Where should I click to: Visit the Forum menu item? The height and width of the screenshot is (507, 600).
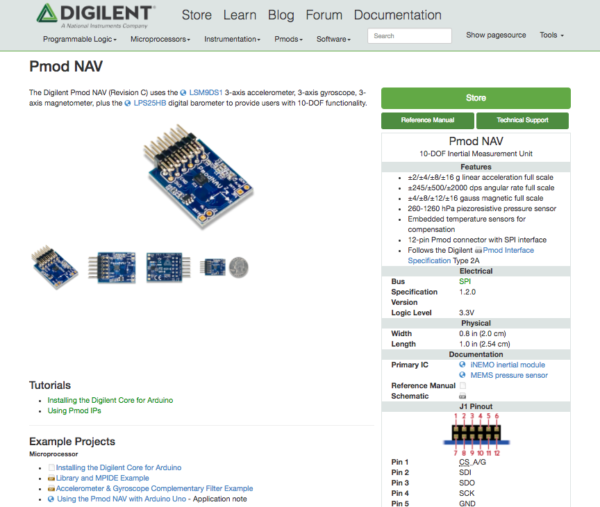click(x=324, y=15)
